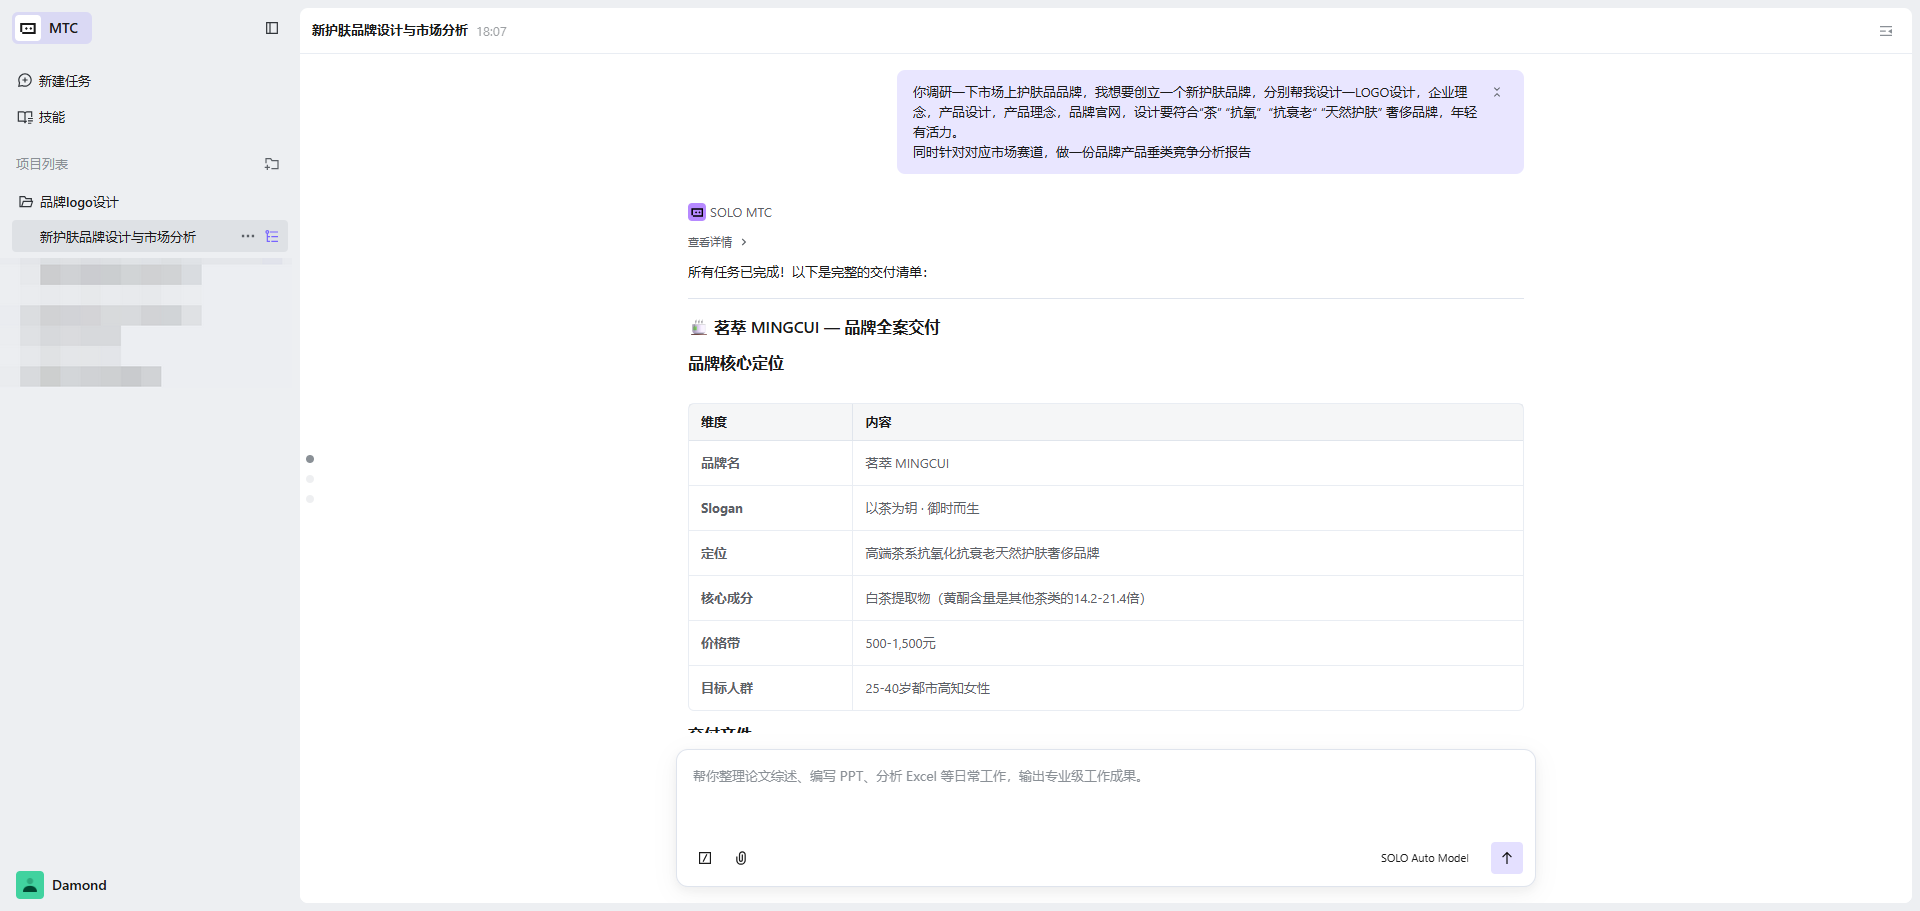
Task: Open the 新护肤品牌设计与市场分析 task
Action: pos(117,237)
